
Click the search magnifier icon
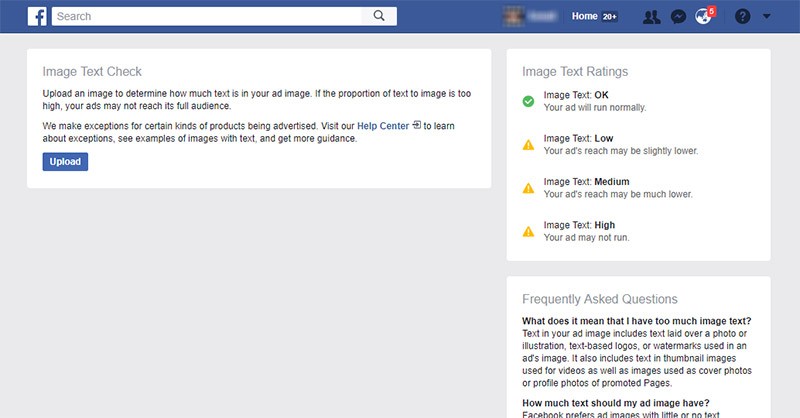click(x=379, y=16)
